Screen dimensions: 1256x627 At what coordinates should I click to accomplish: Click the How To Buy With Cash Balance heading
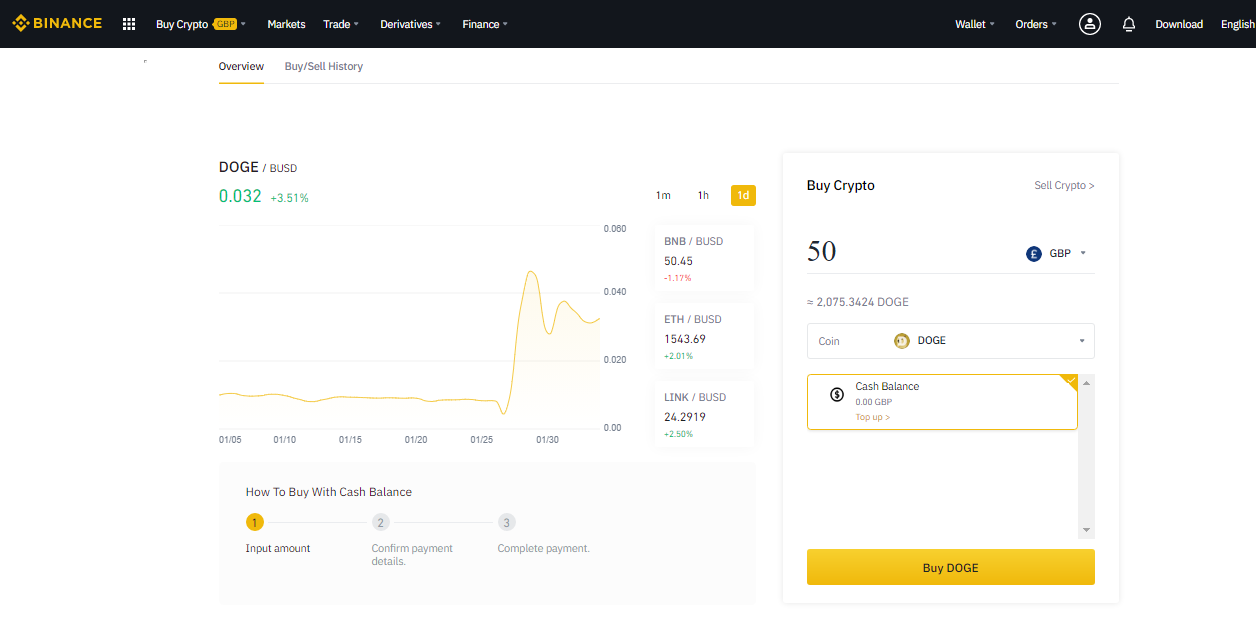tap(329, 492)
